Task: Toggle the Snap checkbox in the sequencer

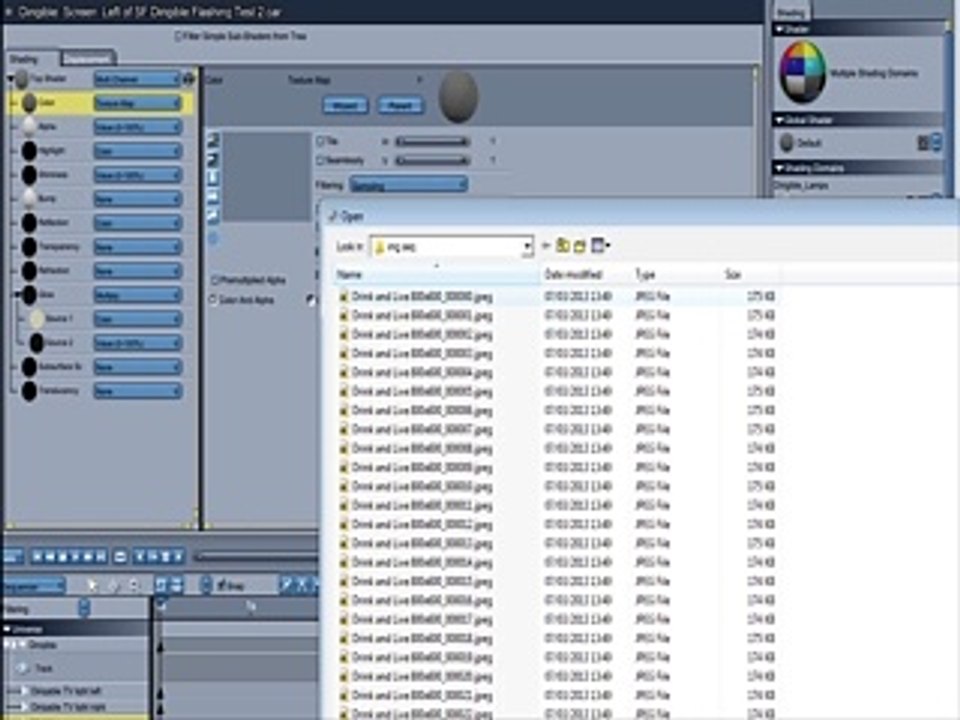Action: (222, 585)
